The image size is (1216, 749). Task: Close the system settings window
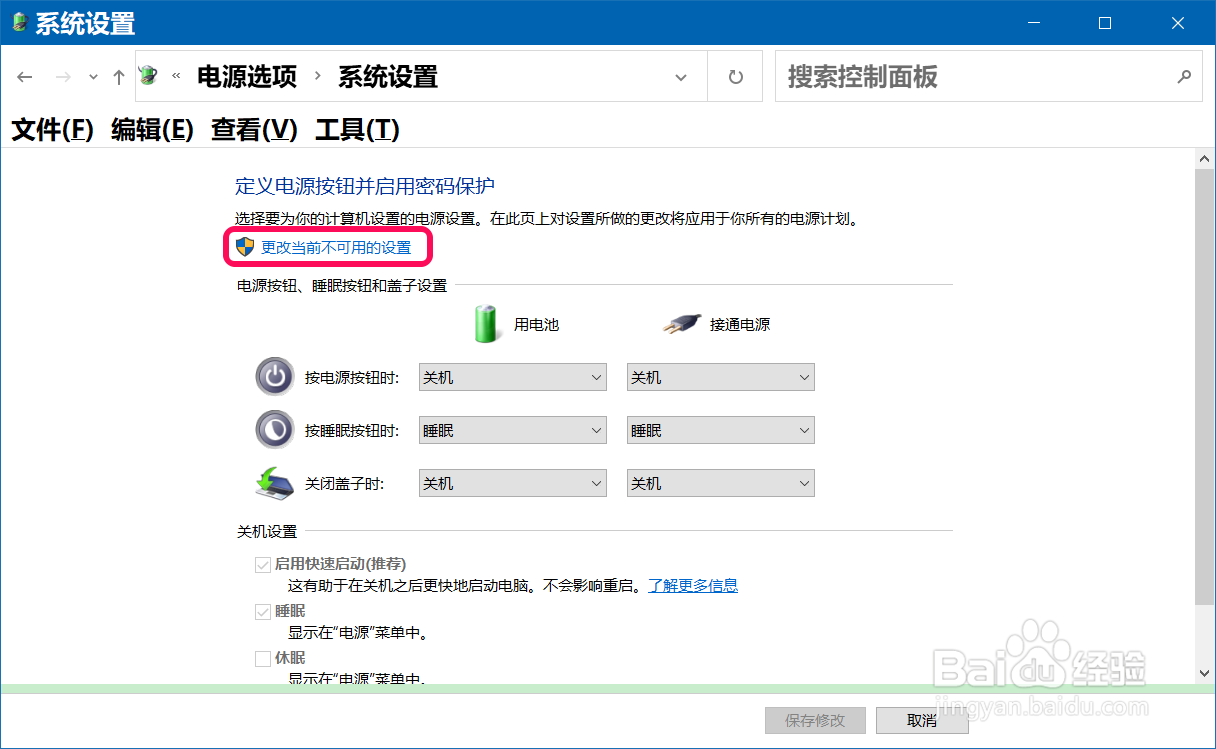click(1177, 22)
